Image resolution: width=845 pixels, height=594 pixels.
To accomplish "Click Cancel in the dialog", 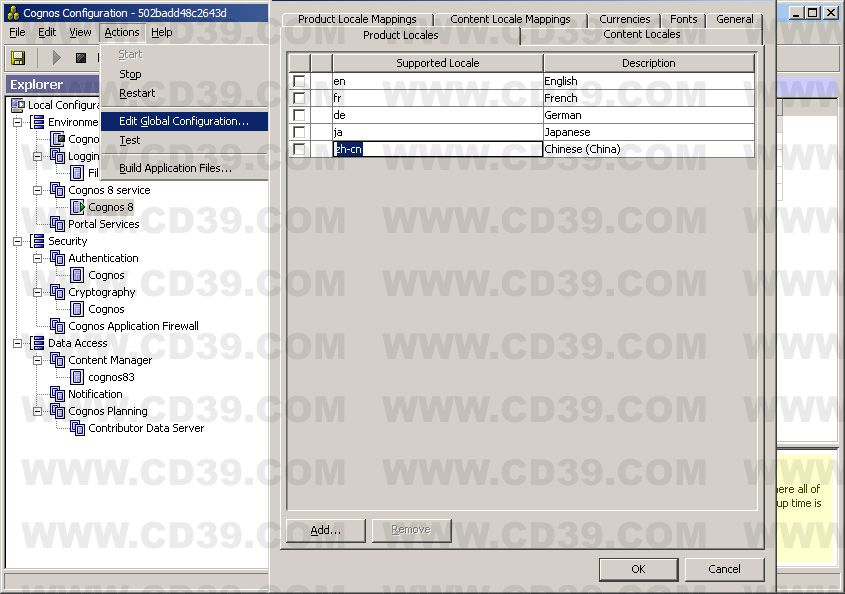I will (x=724, y=569).
